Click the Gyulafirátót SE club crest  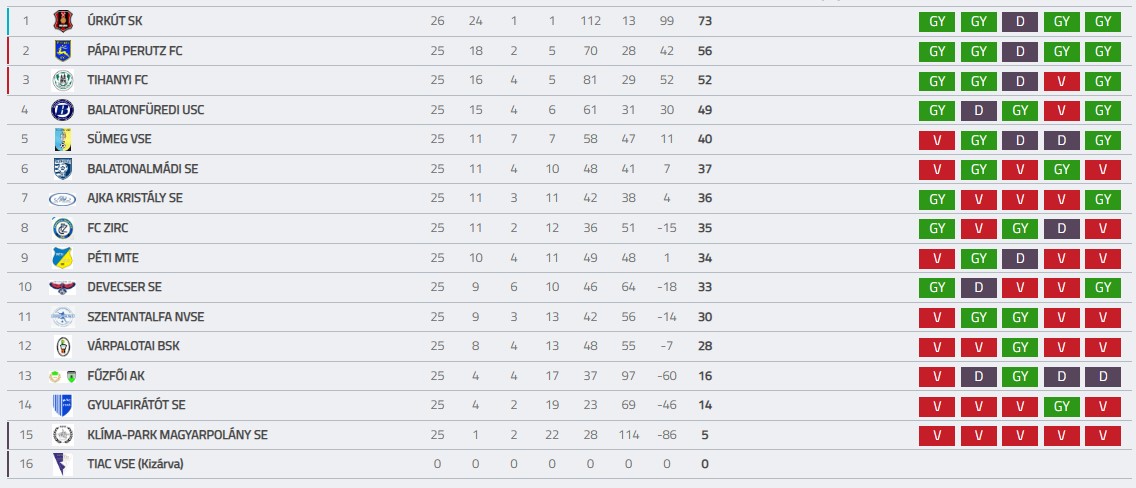click(x=62, y=405)
